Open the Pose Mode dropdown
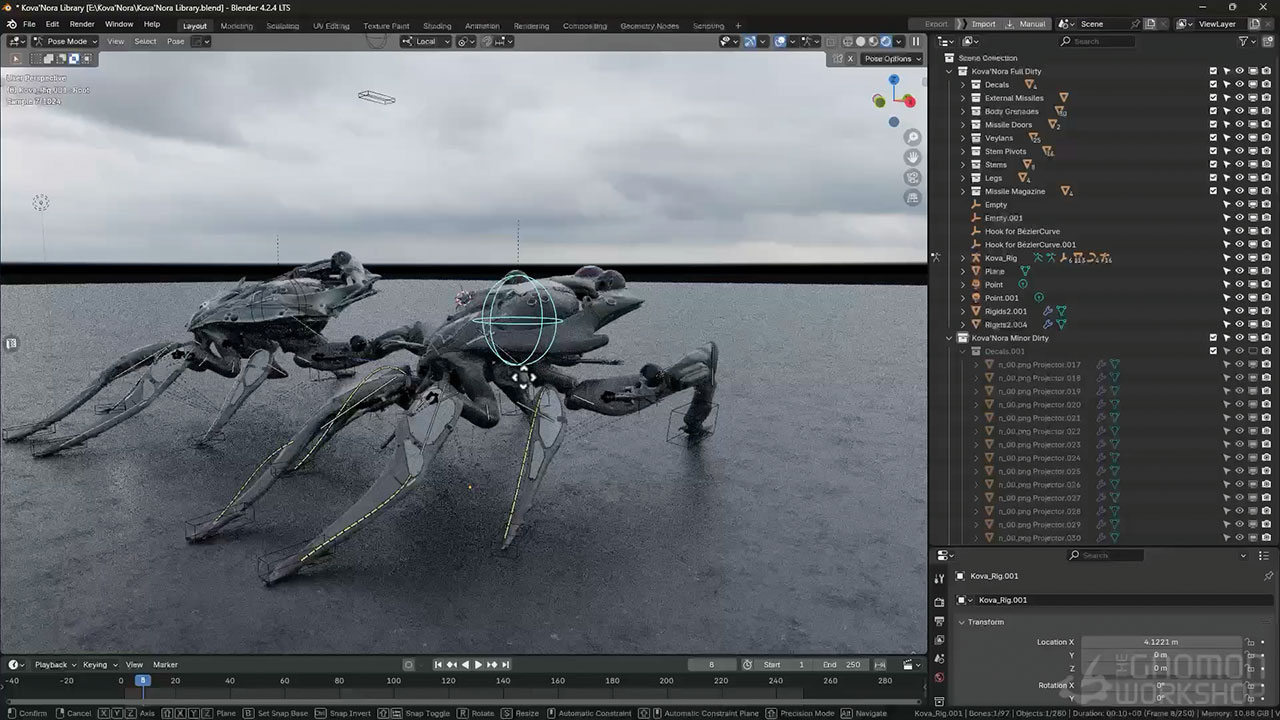 pos(65,41)
